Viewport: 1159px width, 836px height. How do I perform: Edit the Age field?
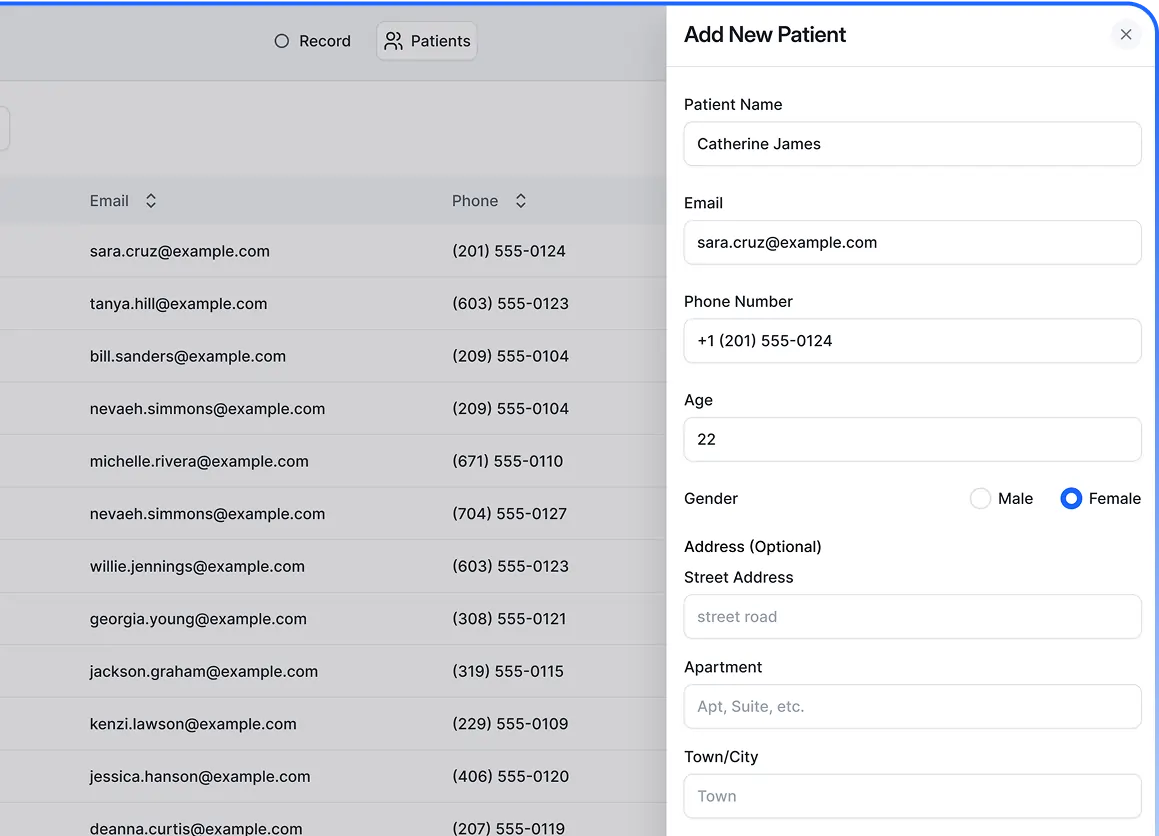(x=911, y=439)
